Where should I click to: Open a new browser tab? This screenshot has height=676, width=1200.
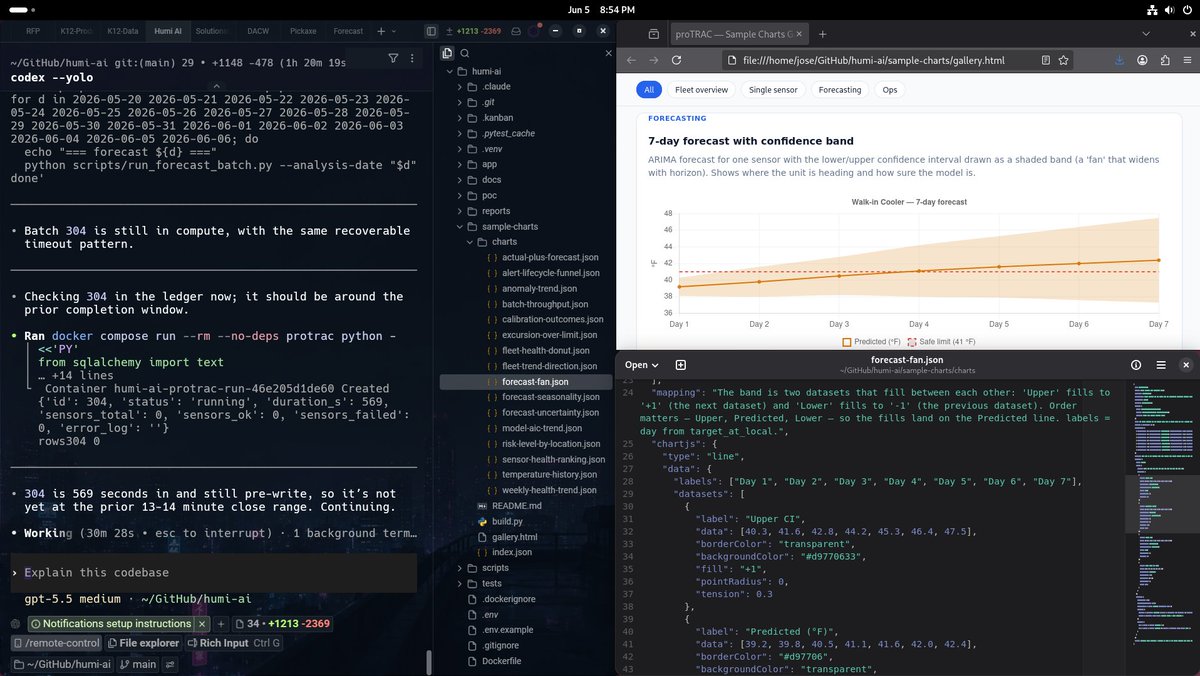(823, 34)
